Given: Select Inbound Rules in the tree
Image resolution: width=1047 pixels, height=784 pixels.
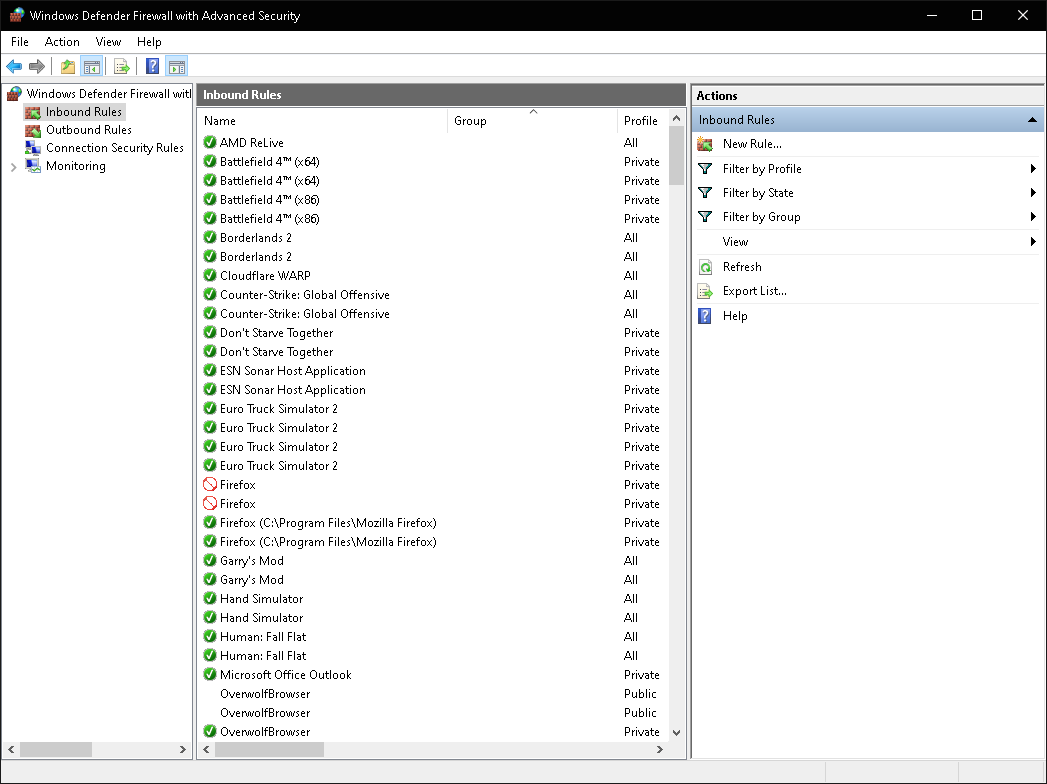Looking at the screenshot, I should [x=83, y=112].
